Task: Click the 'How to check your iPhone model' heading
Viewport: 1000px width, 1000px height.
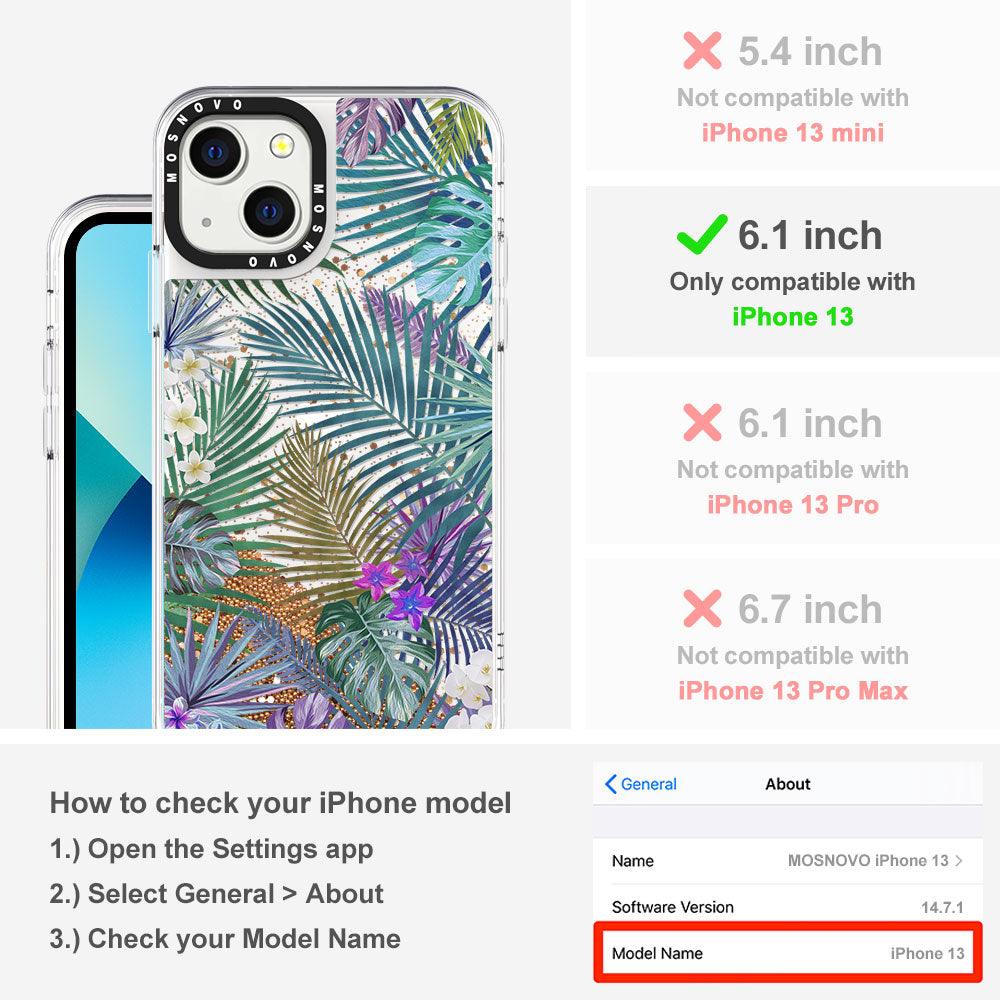Action: point(281,803)
